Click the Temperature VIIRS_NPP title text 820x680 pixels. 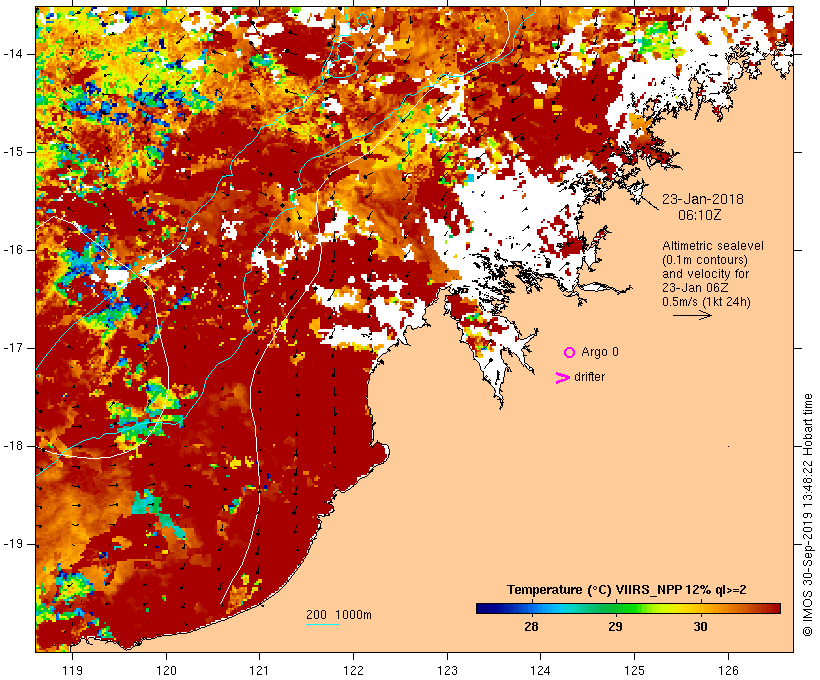[627, 590]
